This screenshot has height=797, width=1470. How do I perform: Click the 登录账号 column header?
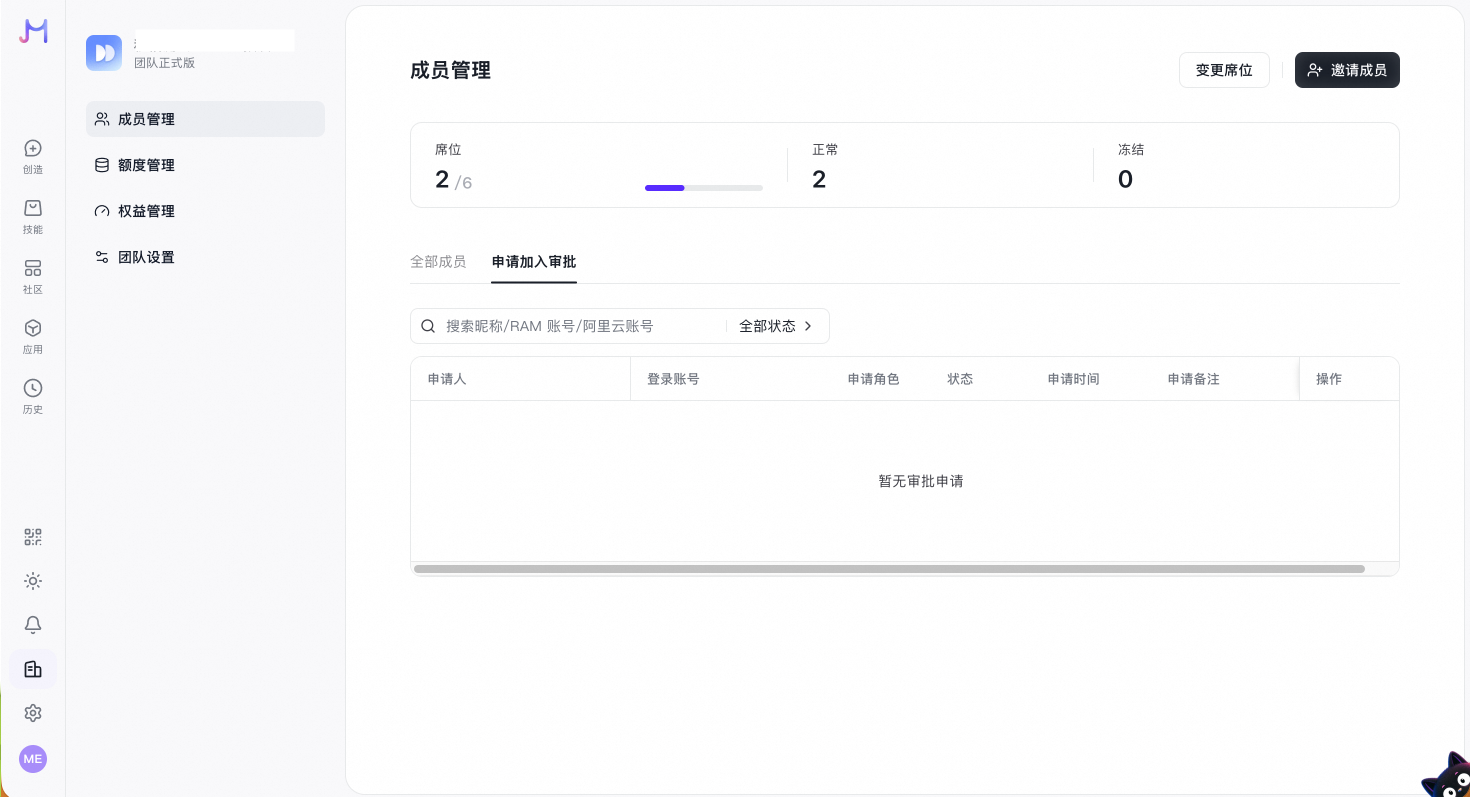point(673,379)
